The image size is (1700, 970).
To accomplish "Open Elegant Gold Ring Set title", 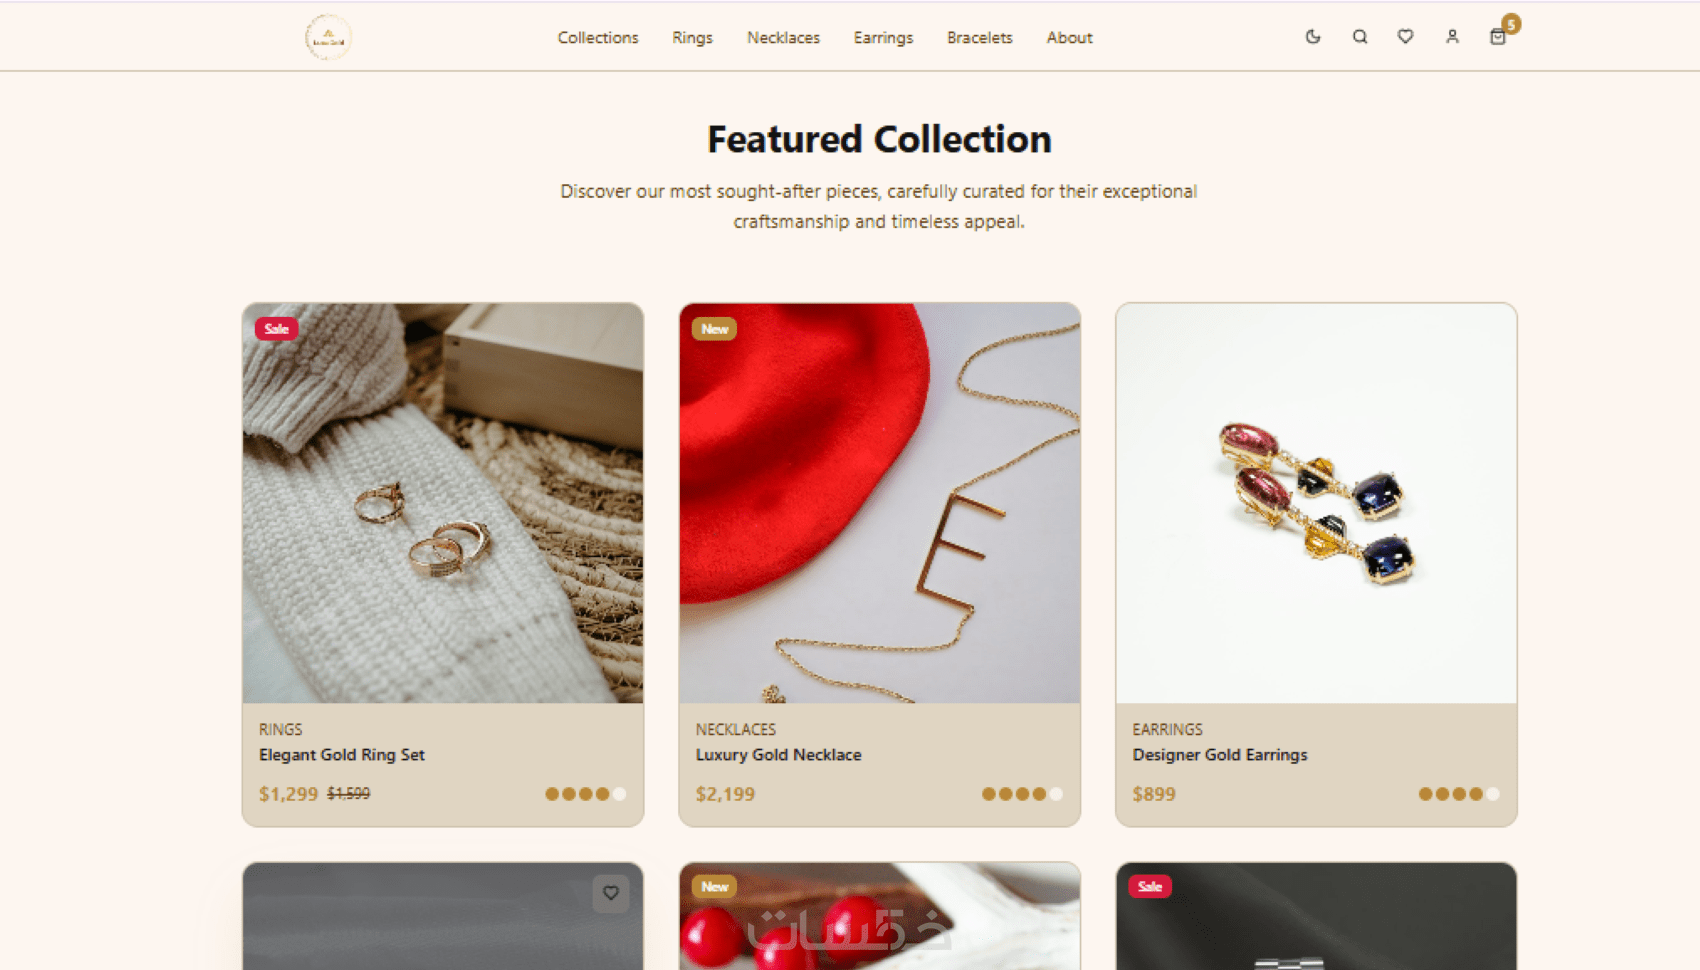I will tap(342, 755).
